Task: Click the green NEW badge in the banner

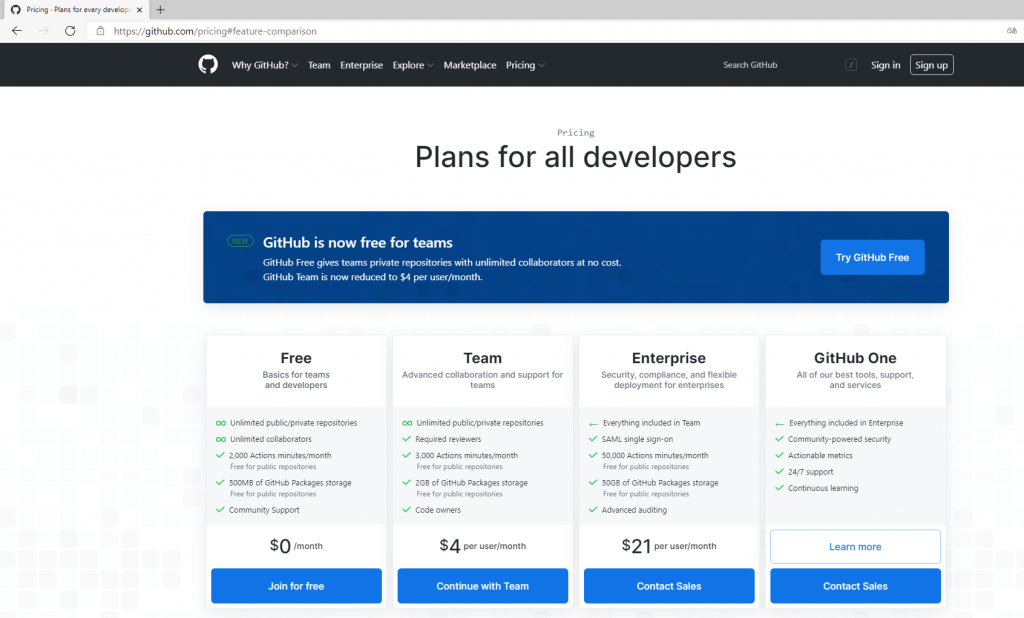Action: (x=240, y=241)
